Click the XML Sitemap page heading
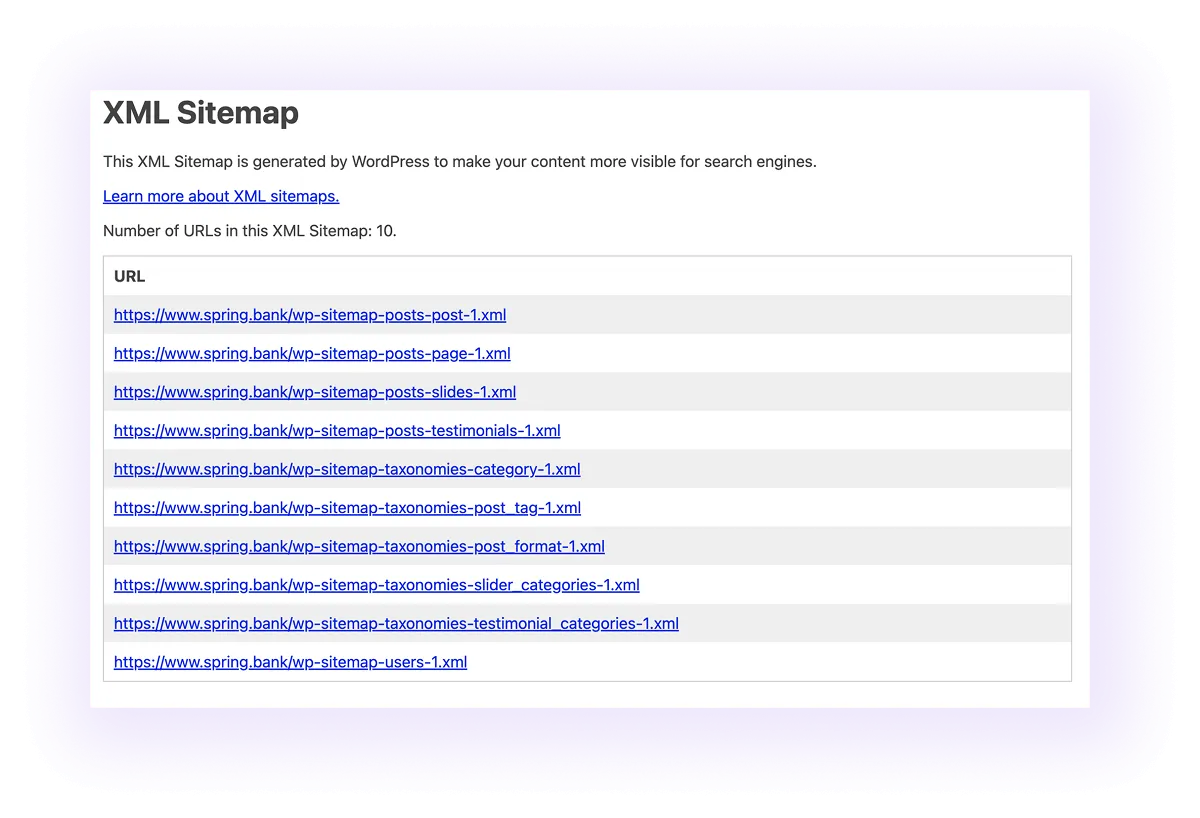 pos(200,113)
